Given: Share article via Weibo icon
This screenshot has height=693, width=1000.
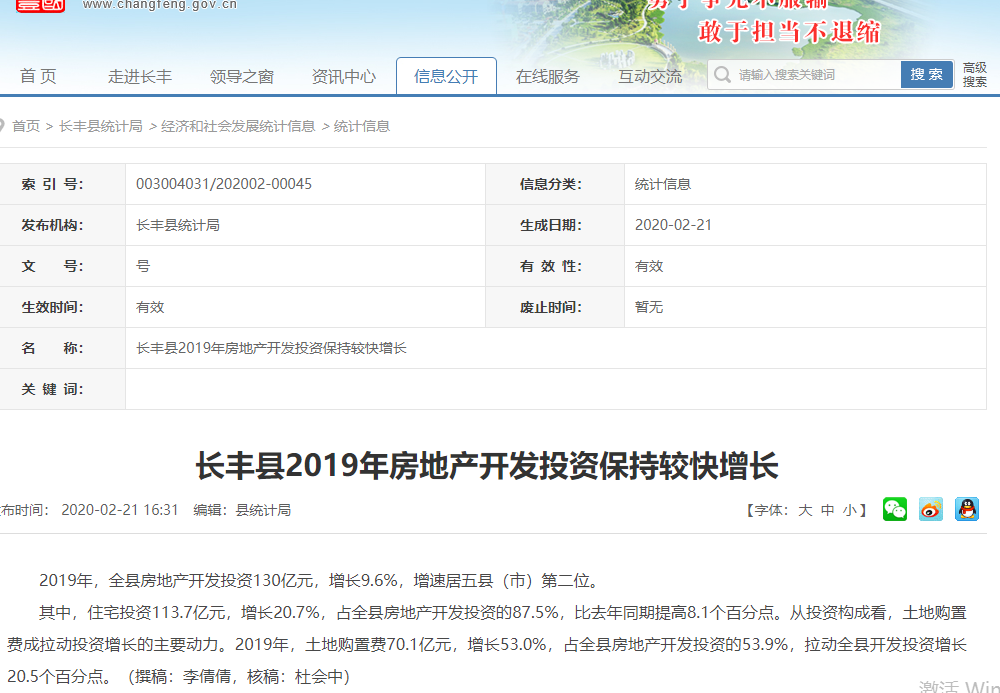Looking at the screenshot, I should (931, 509).
